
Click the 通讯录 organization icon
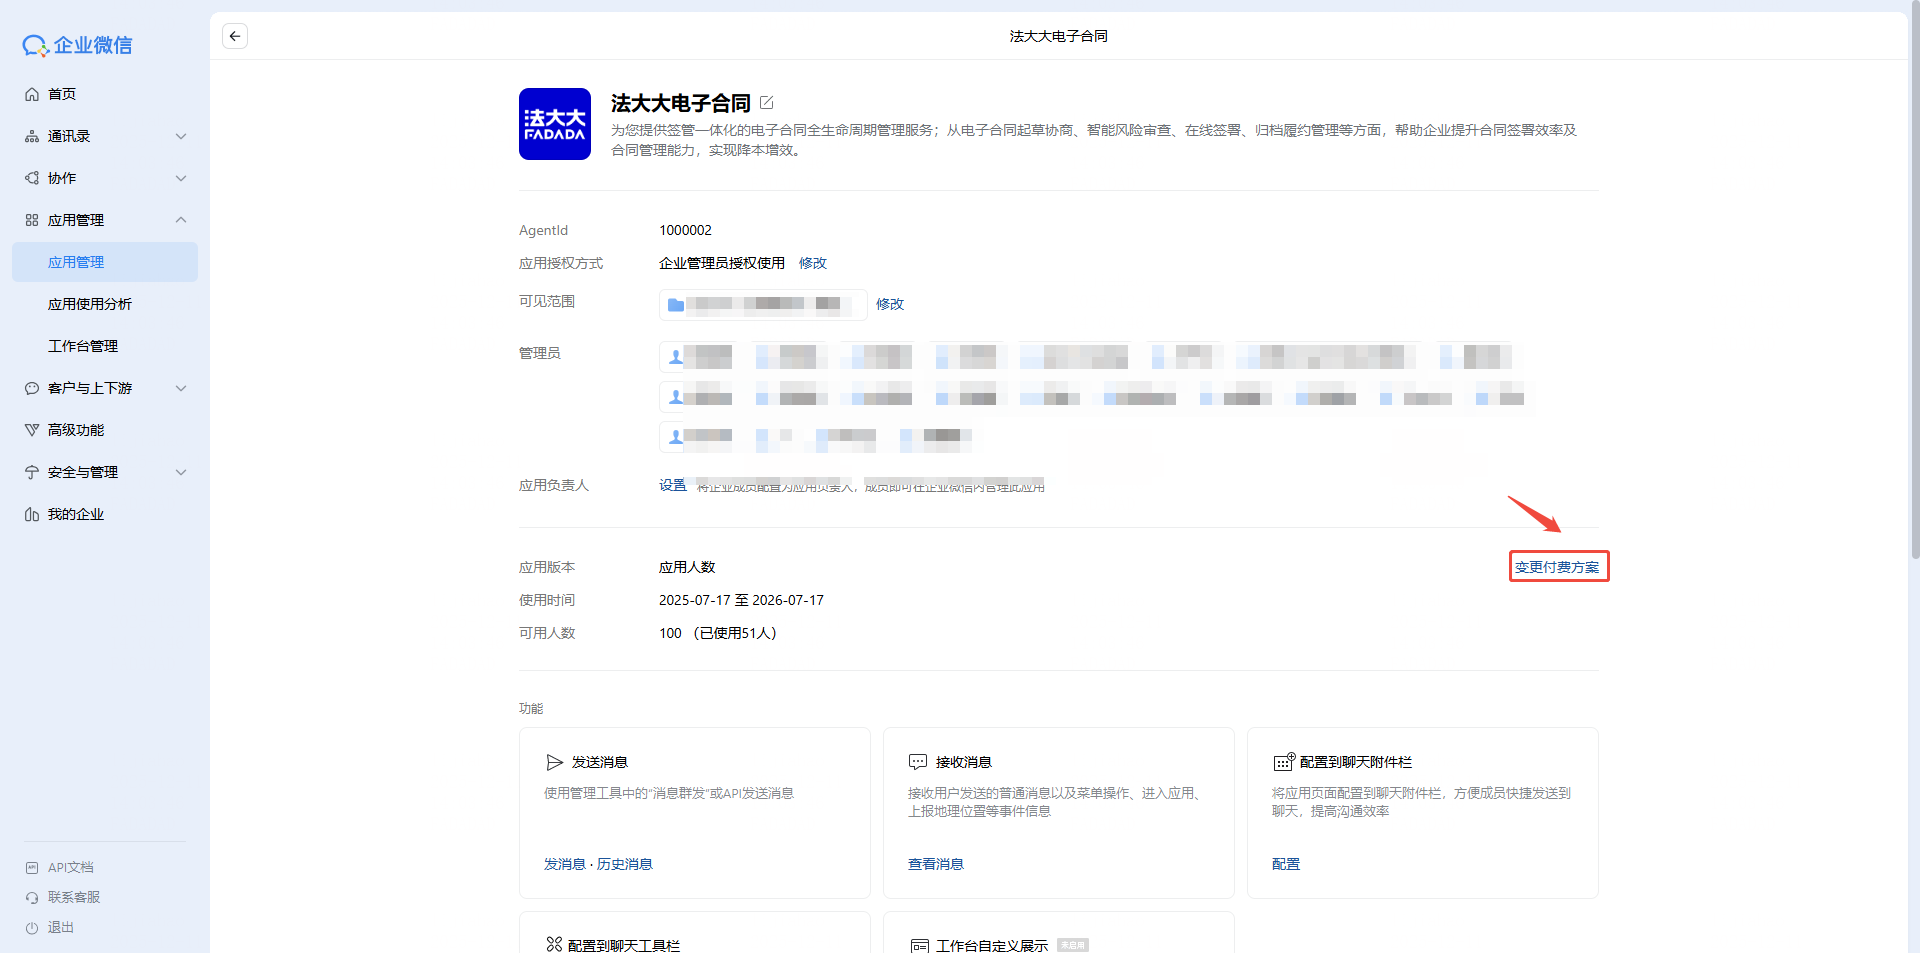32,136
